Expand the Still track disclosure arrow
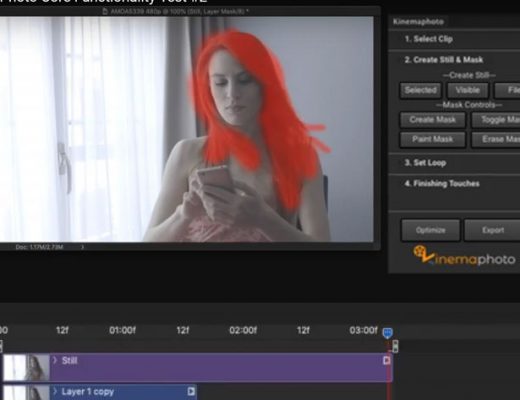Screen dimensions: 520x400 (x=55, y=360)
